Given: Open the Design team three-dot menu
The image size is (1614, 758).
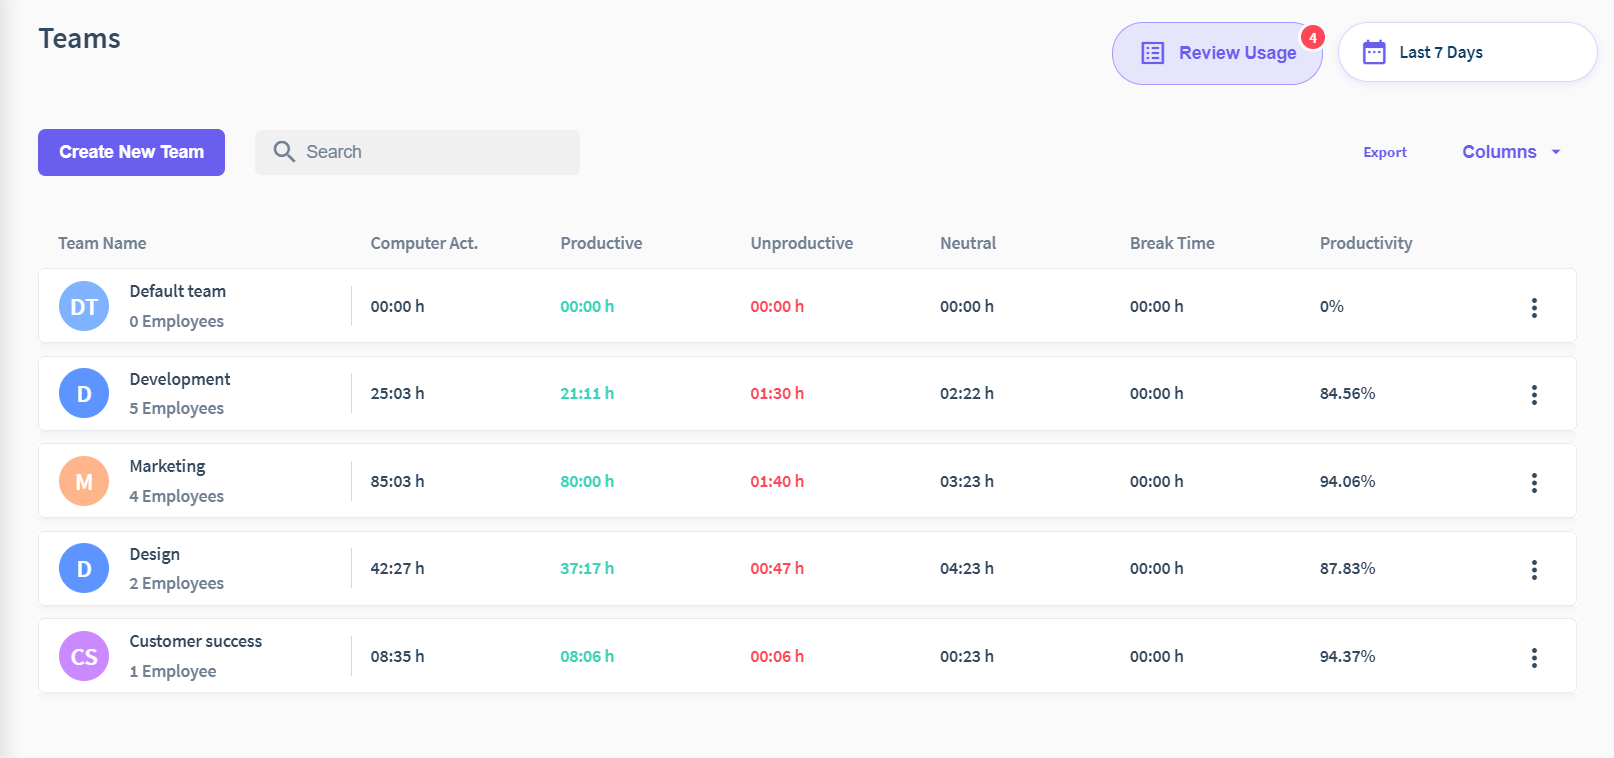Looking at the screenshot, I should [x=1534, y=570].
